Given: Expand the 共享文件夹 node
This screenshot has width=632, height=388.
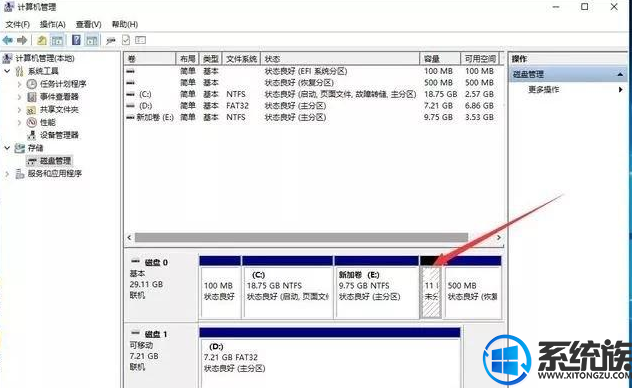Looking at the screenshot, I should pyautogui.click(x=19, y=109).
